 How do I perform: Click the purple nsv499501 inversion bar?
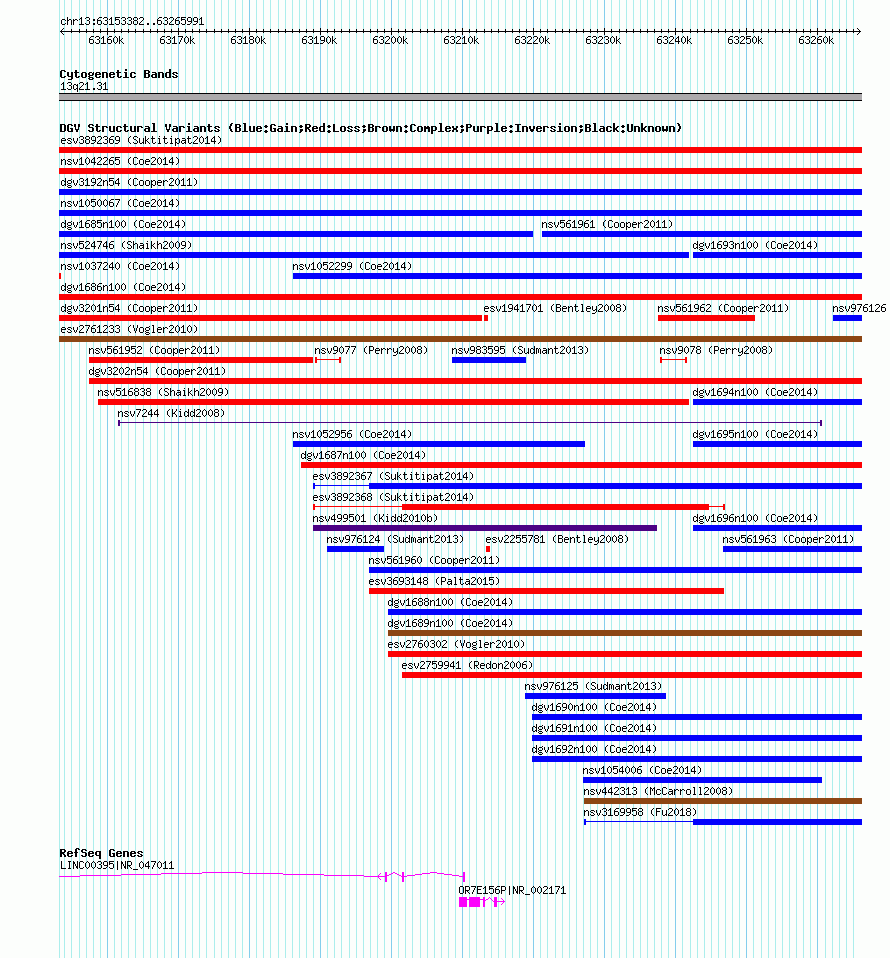(x=485, y=528)
